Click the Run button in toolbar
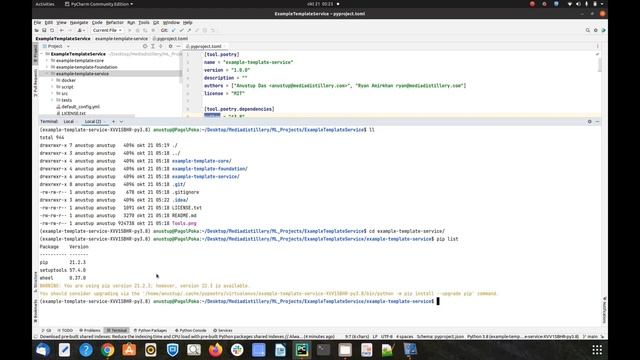This screenshot has width=640, height=360. [129, 30]
